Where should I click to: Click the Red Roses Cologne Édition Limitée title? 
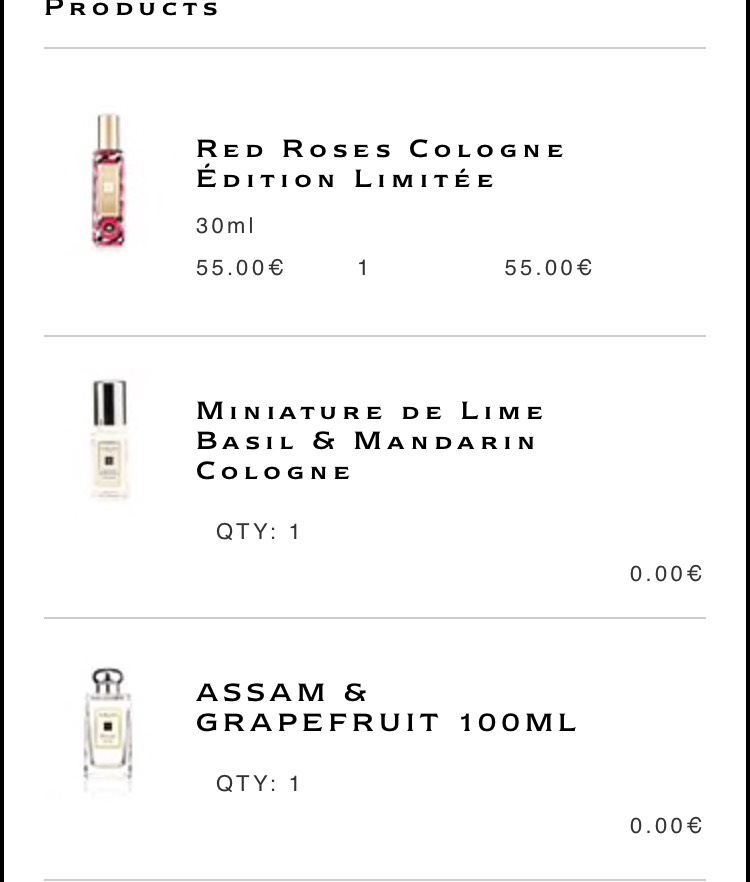tap(380, 164)
